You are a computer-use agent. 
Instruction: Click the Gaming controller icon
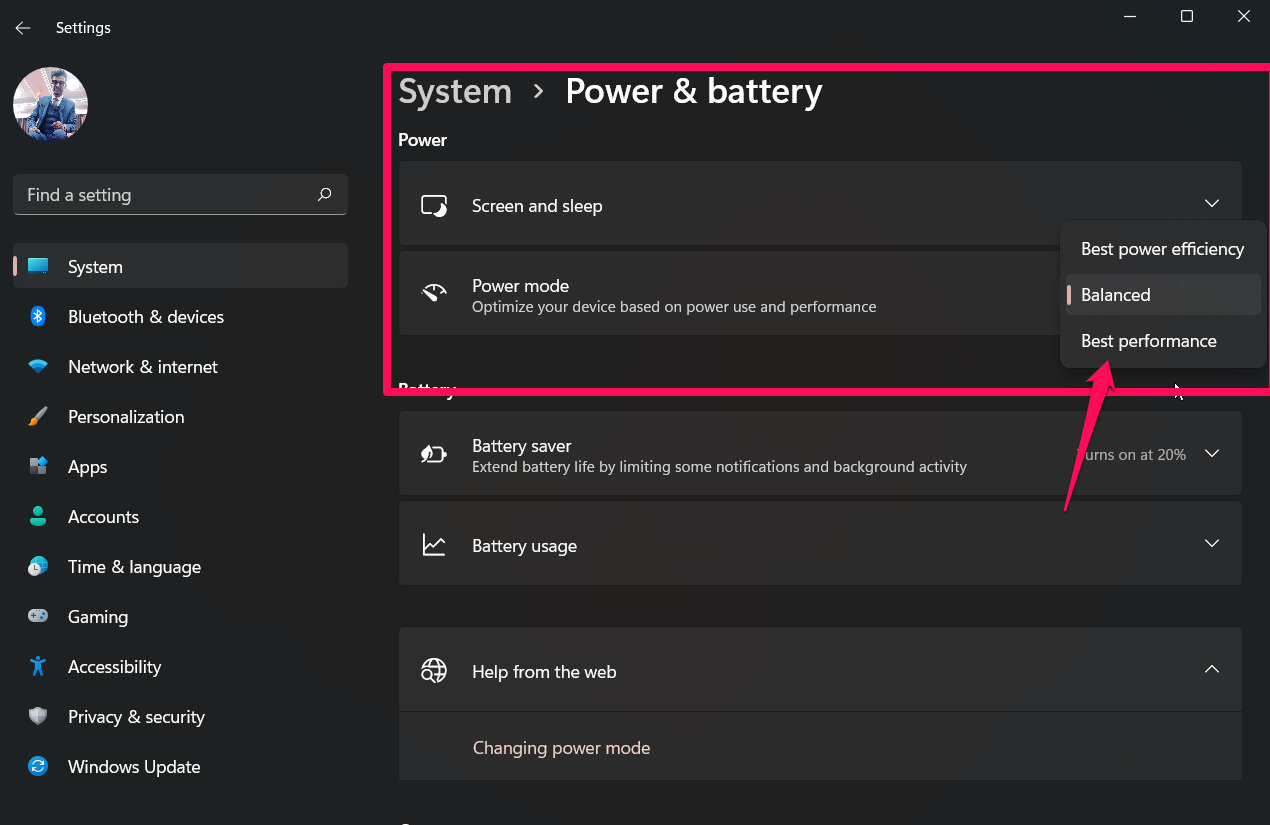pyautogui.click(x=38, y=617)
